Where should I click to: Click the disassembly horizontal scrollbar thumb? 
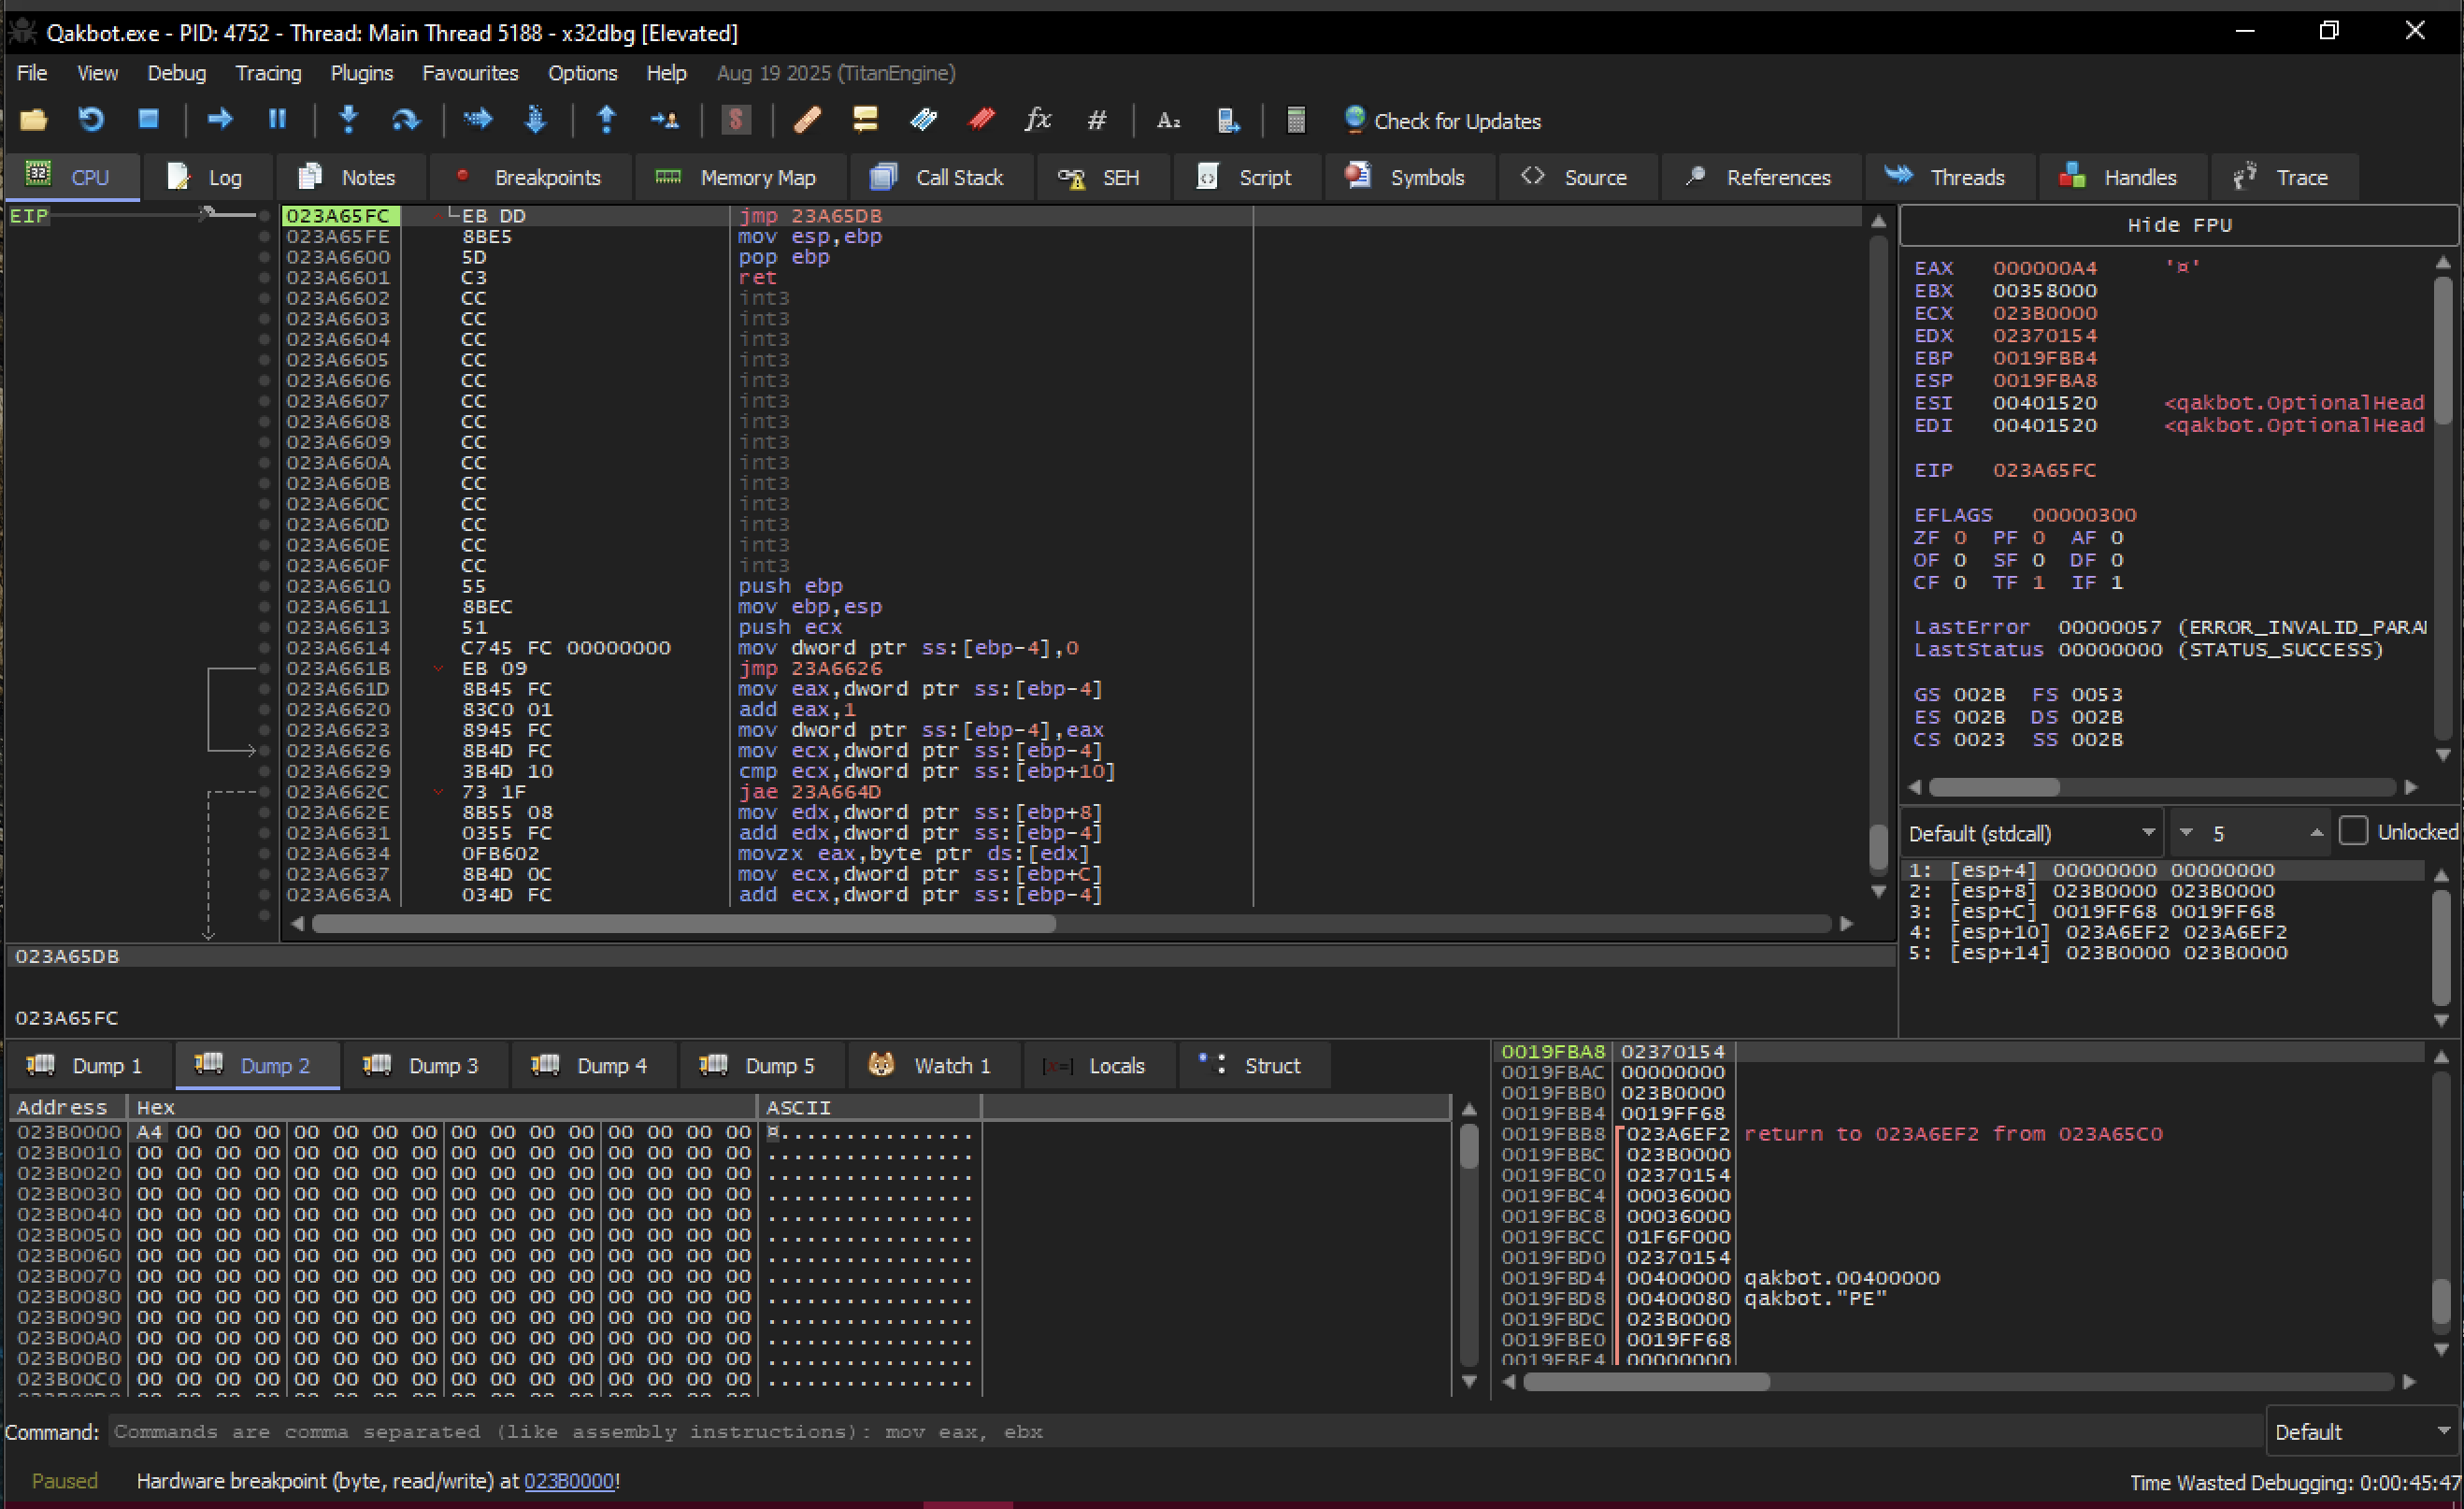point(683,924)
